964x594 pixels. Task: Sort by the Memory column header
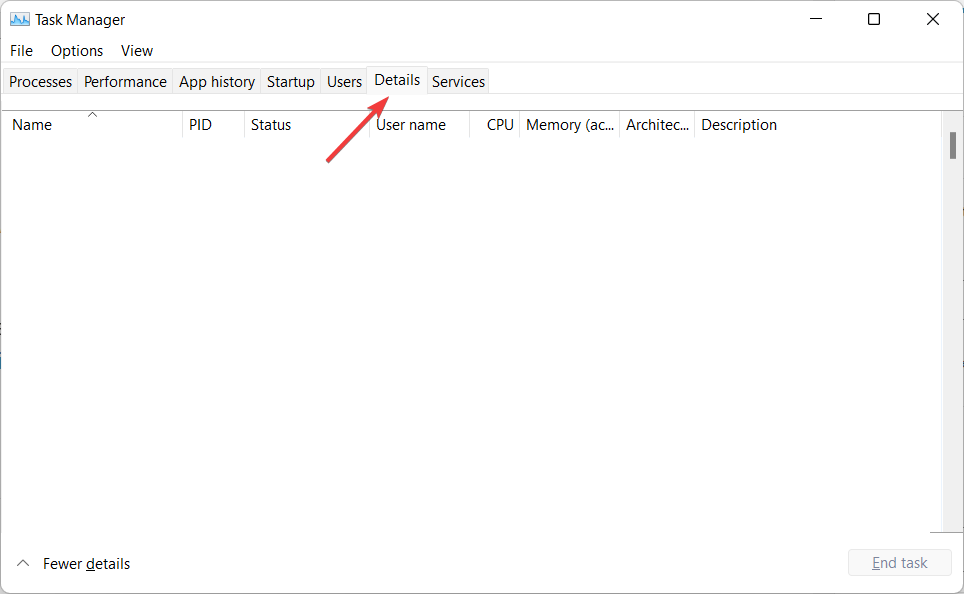(570, 125)
